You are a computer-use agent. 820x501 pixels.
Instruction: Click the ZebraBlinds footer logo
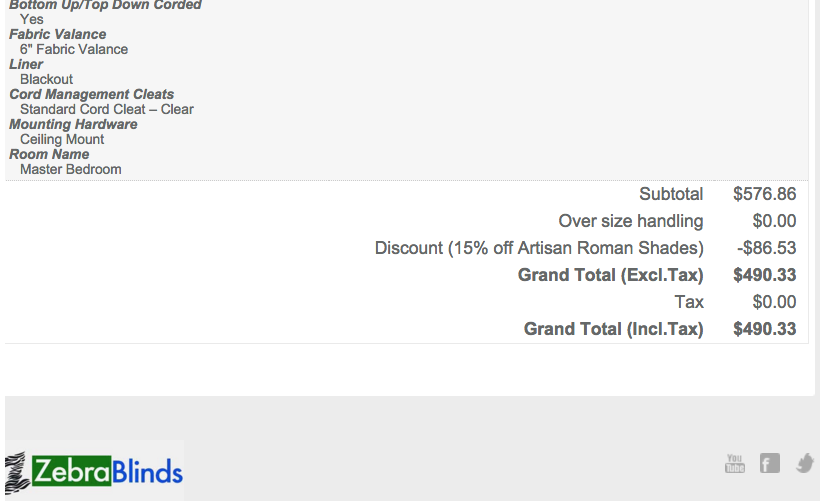coord(95,471)
